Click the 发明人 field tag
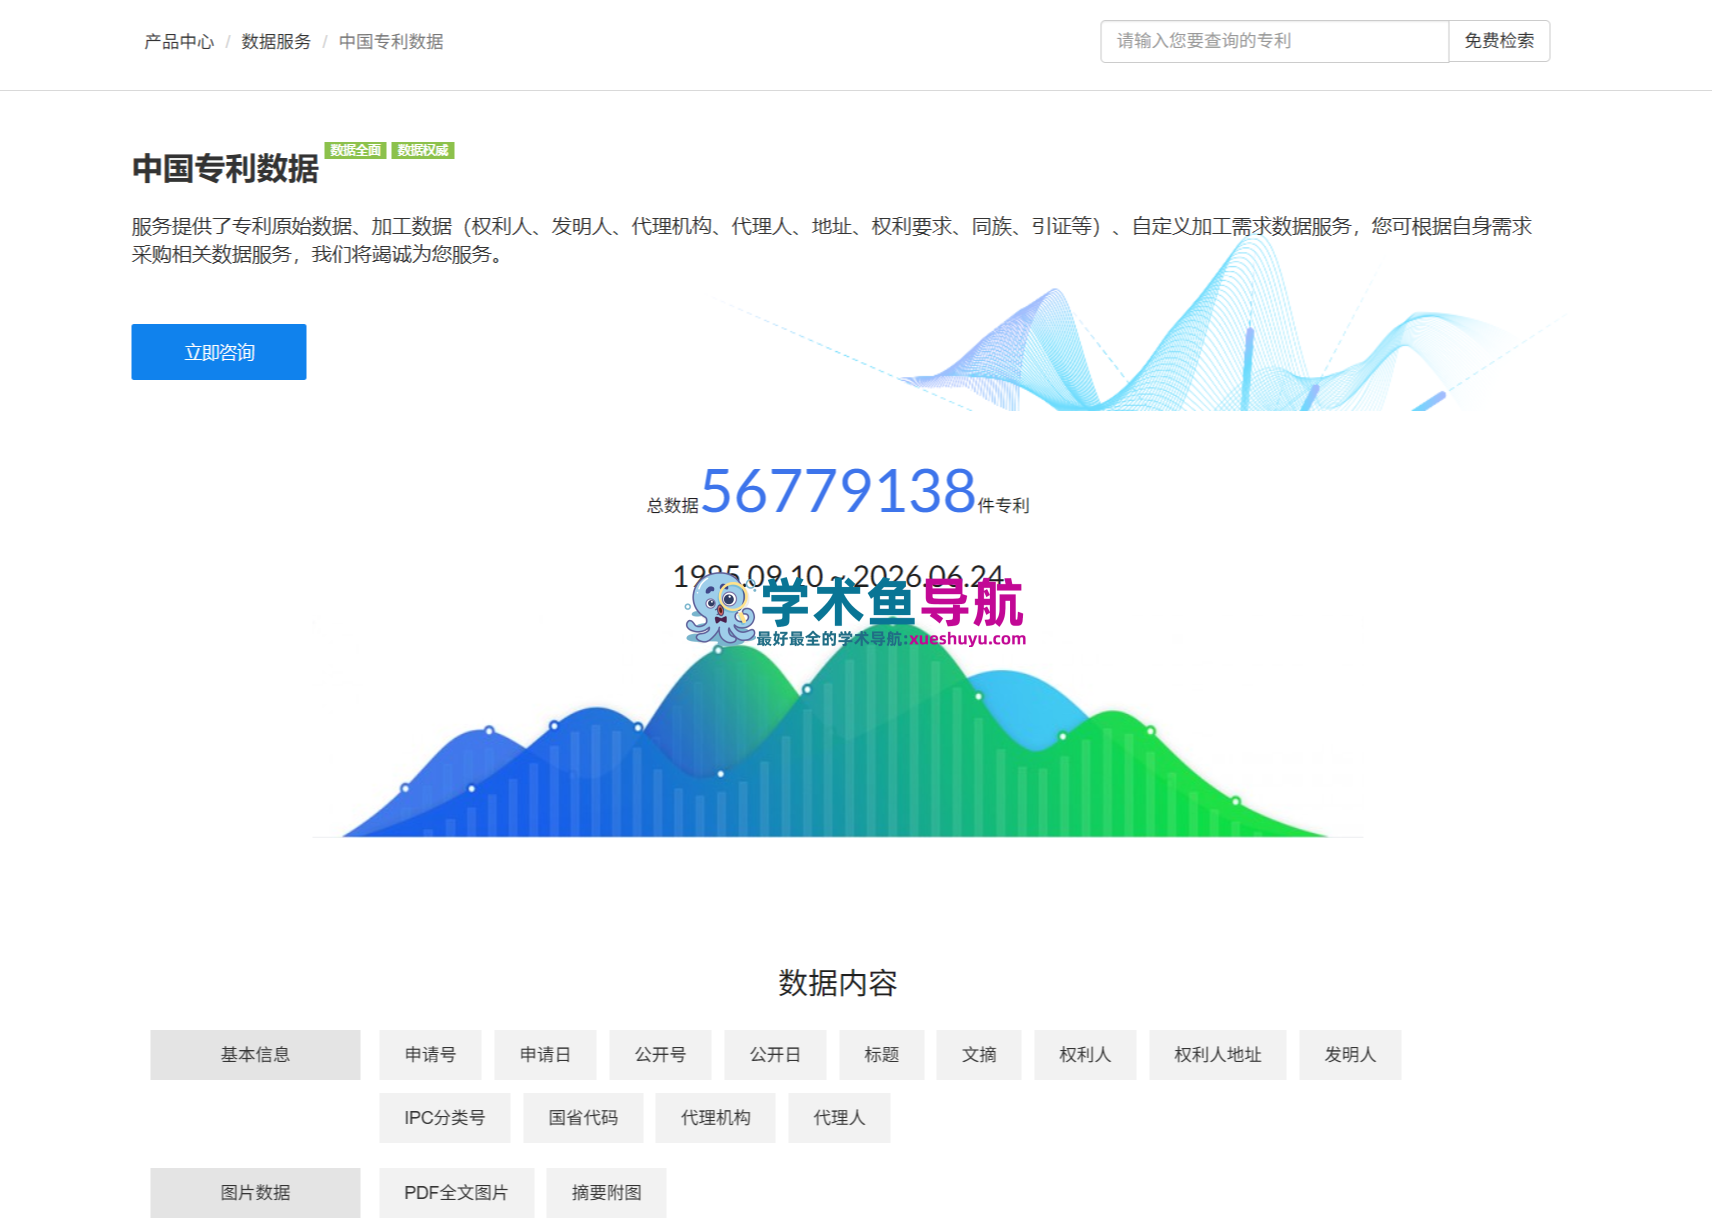Viewport: 1712px width, 1220px height. tap(1350, 1054)
